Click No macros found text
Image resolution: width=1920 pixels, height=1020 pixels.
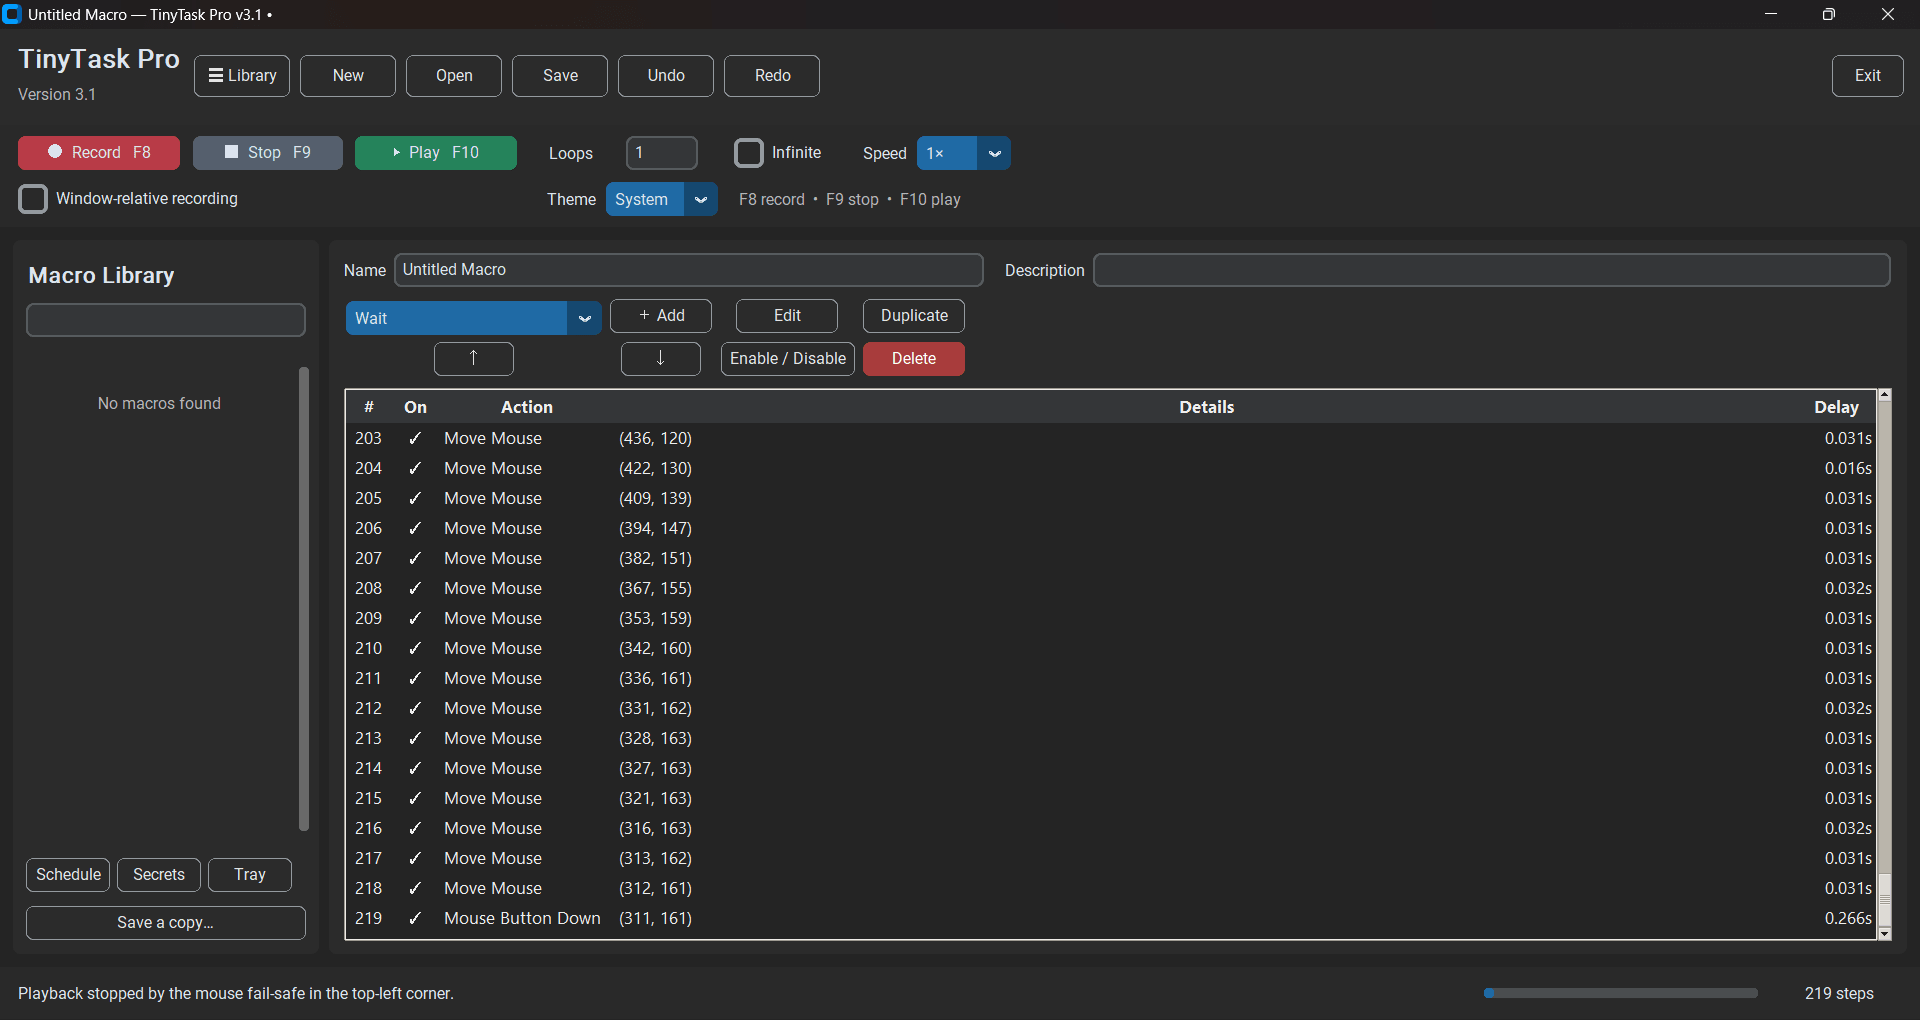tap(159, 403)
